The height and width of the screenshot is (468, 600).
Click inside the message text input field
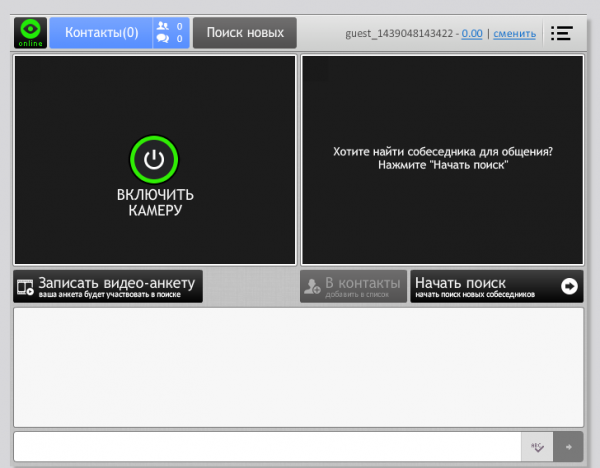(x=266, y=446)
